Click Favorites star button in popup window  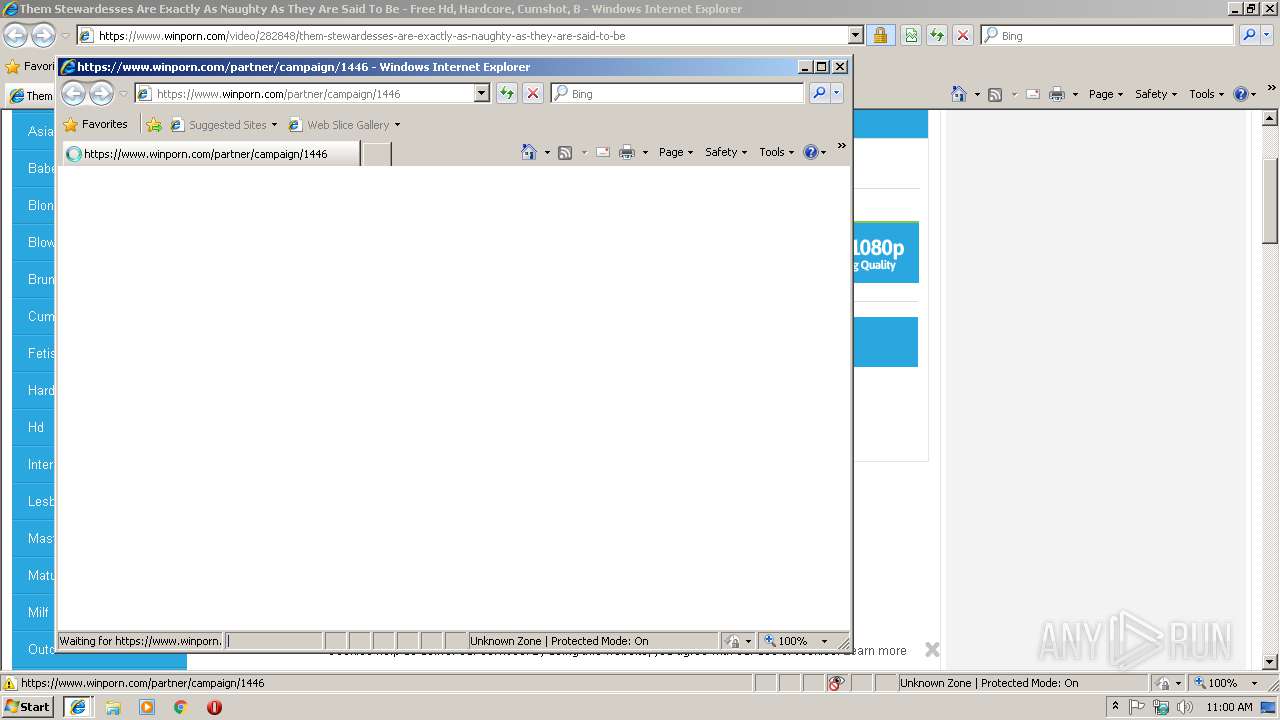pos(96,125)
